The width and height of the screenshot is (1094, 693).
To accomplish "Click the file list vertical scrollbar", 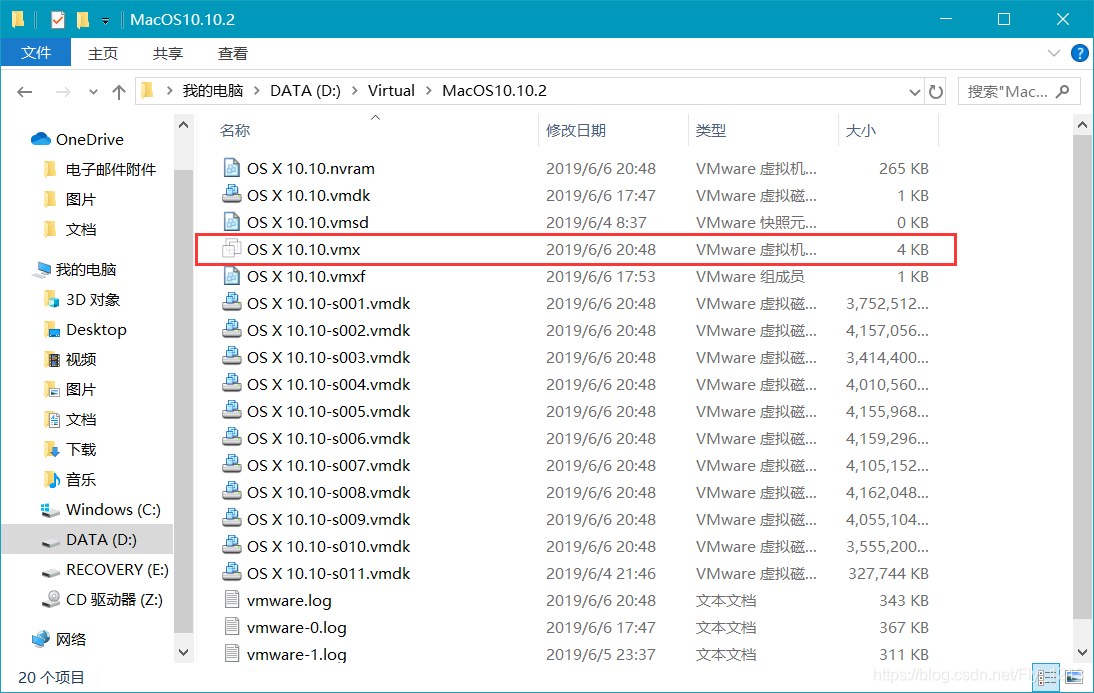I will click(1082, 377).
